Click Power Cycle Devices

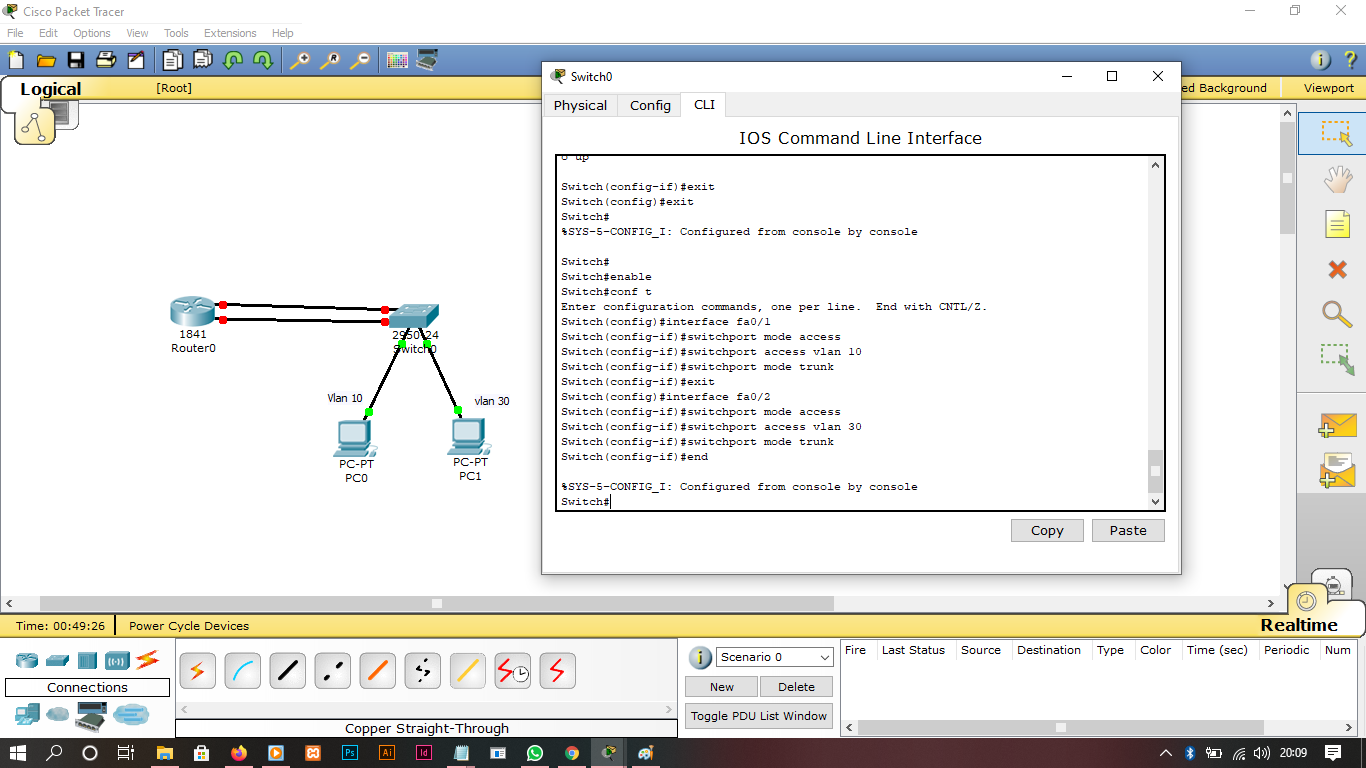[x=189, y=626]
